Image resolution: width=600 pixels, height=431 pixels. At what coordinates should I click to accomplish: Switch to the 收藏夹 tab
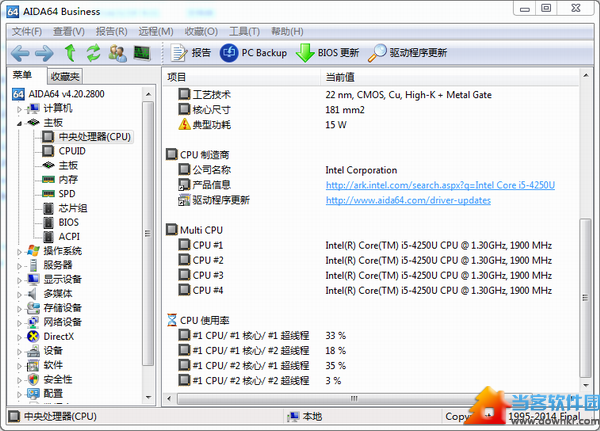tap(65, 77)
